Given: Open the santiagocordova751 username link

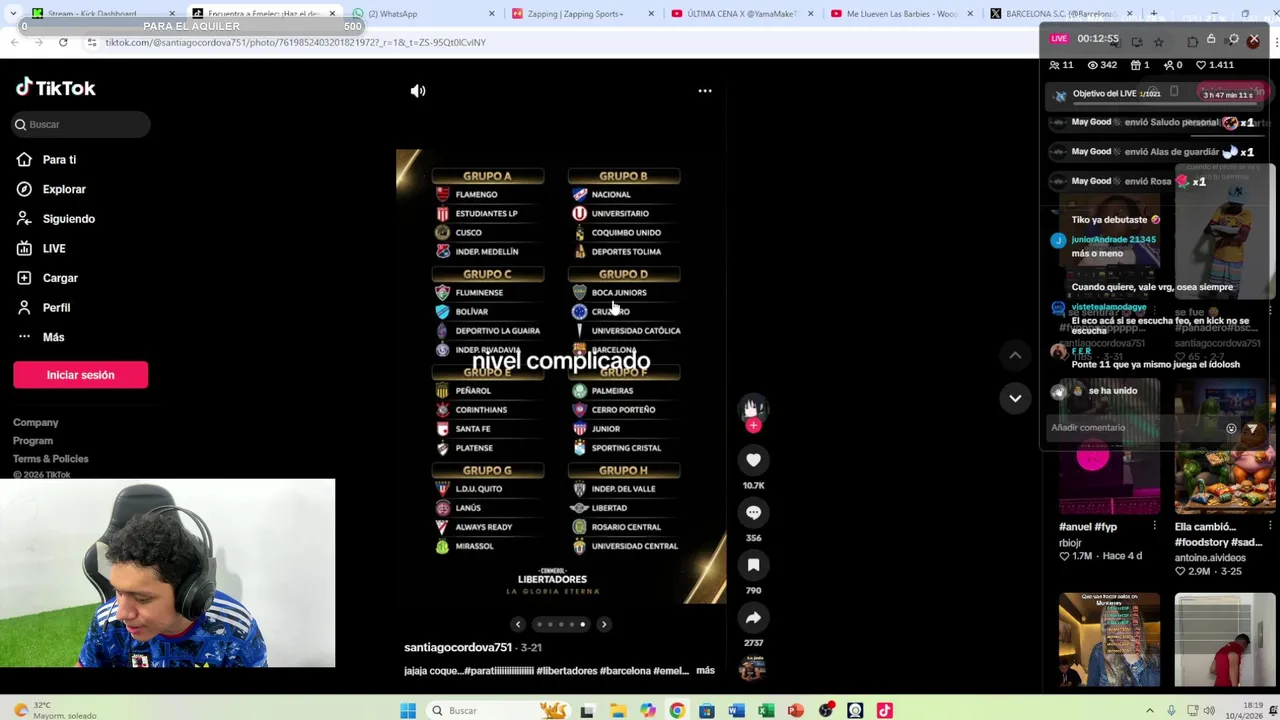Looking at the screenshot, I should (458, 647).
